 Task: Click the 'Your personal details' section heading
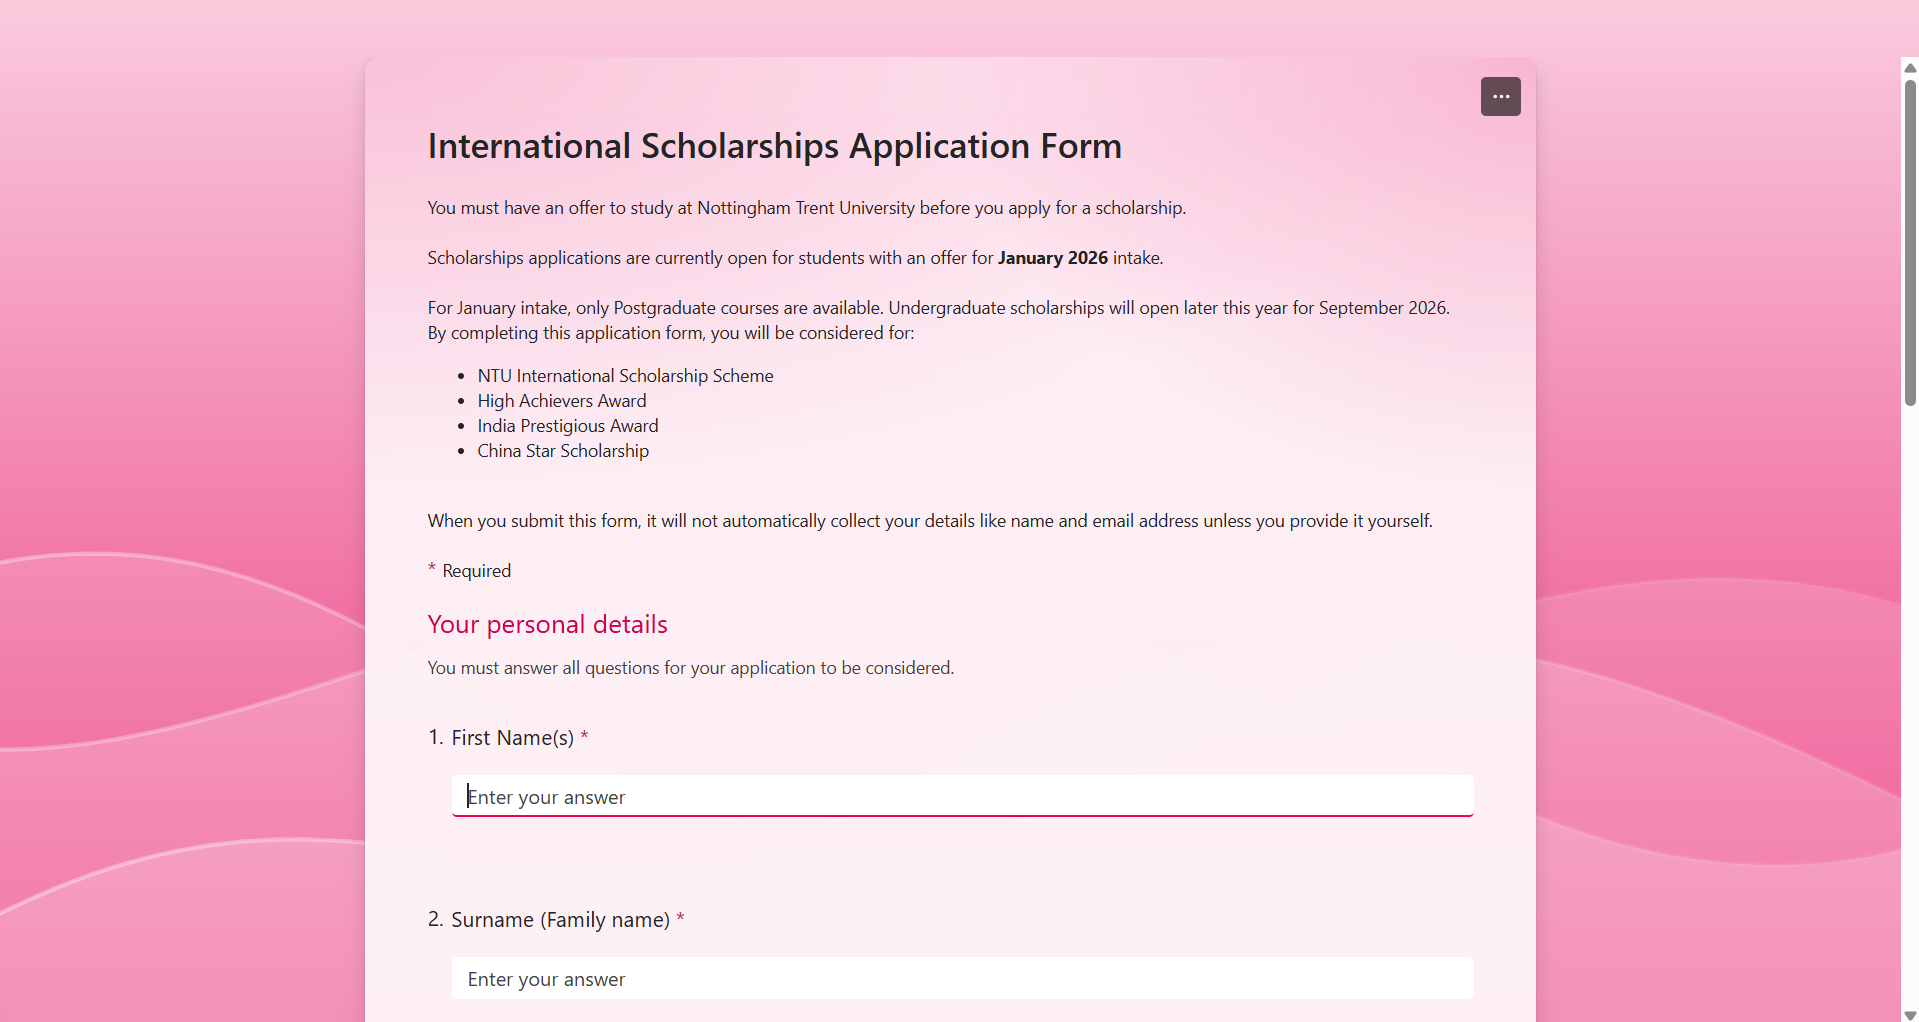pyautogui.click(x=547, y=625)
